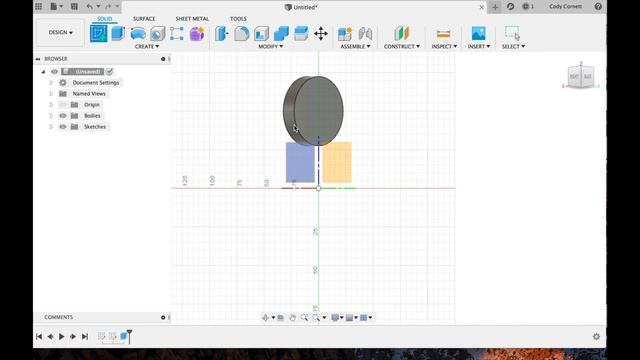The height and width of the screenshot is (360, 640).
Task: Open the File menu dropdown
Action: 56,6
